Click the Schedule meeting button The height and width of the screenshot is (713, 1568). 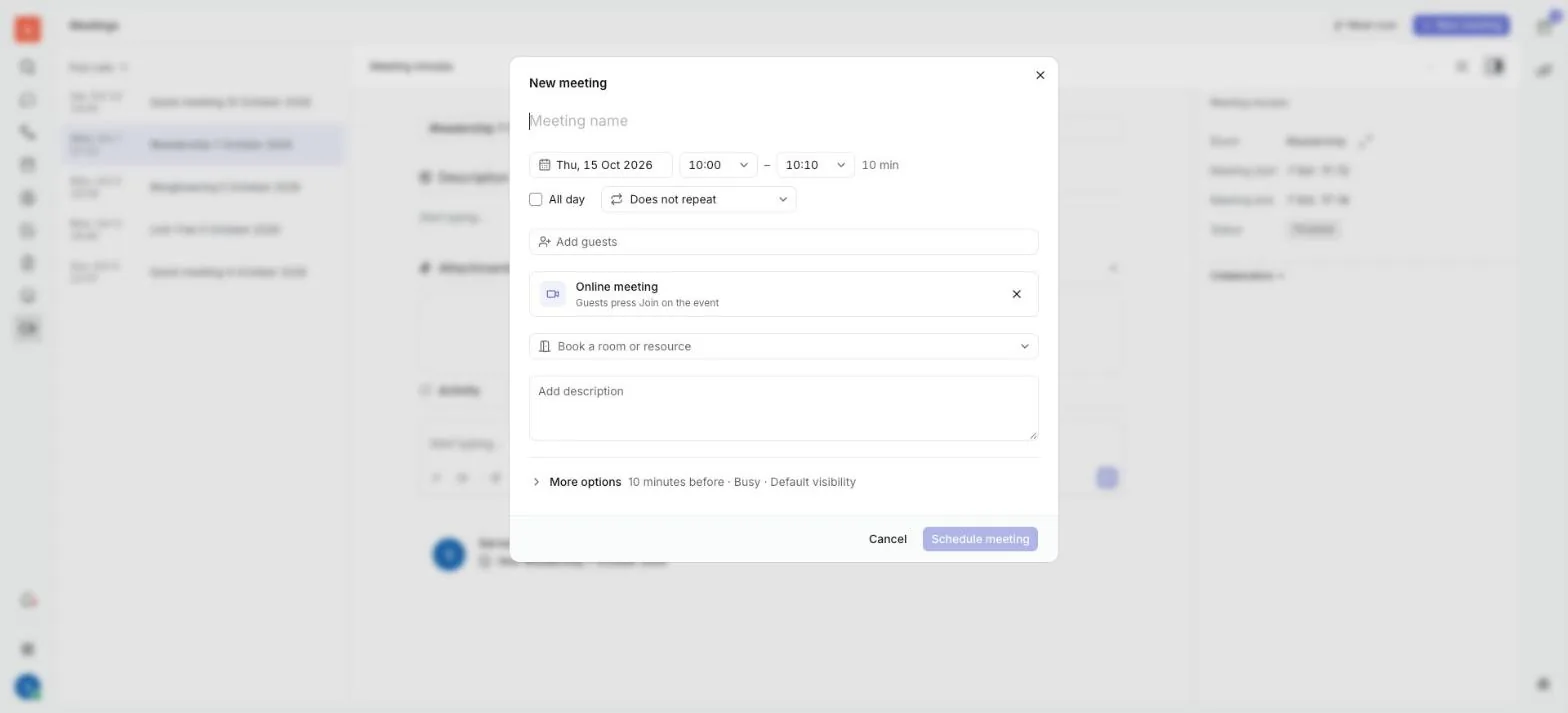pyautogui.click(x=980, y=539)
